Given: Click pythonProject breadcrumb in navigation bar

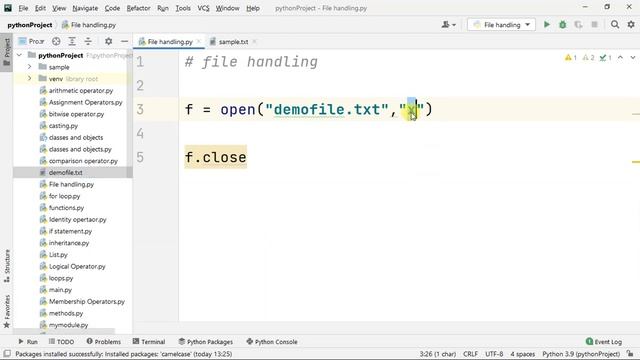Looking at the screenshot, I should pos(30,25).
